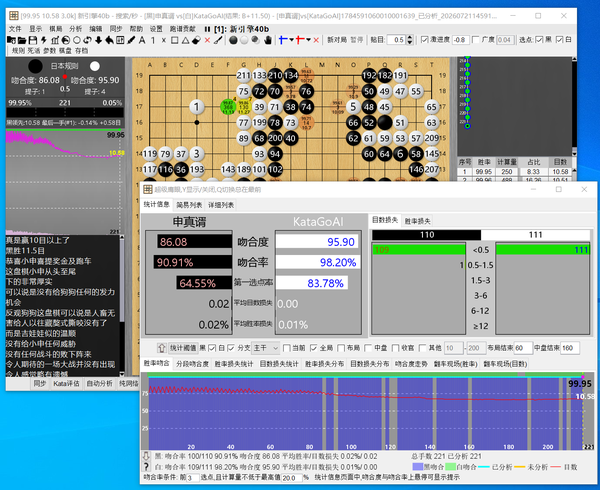The width and height of the screenshot is (600, 490).
Task: Select the square marker tool
Action: [x=174, y=40]
